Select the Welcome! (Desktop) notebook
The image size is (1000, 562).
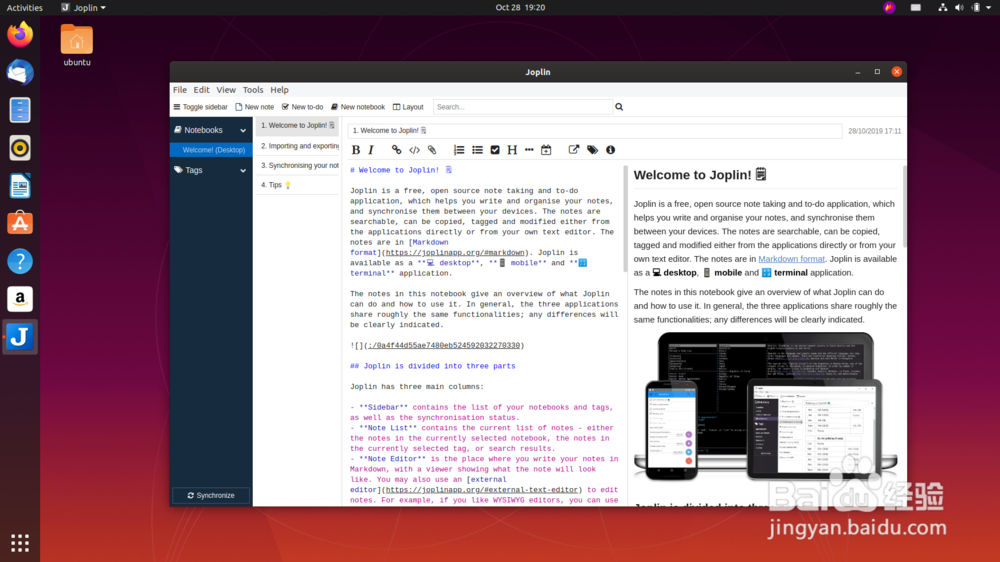coord(211,150)
